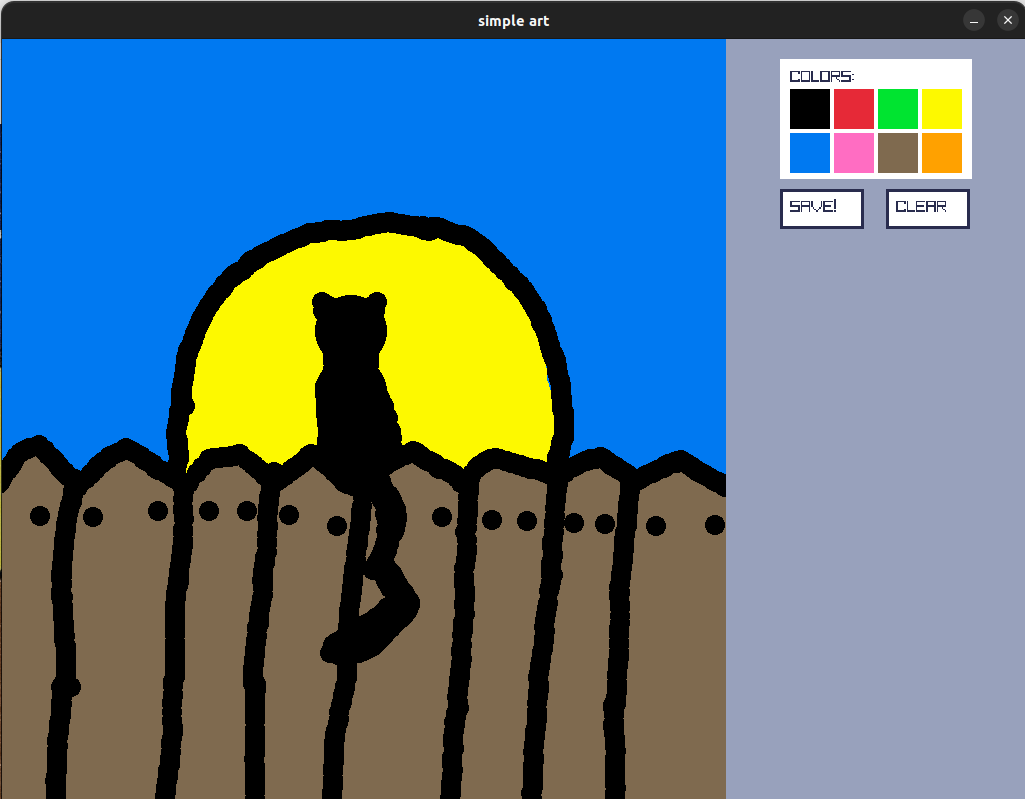Select the red color swatch

(854, 109)
